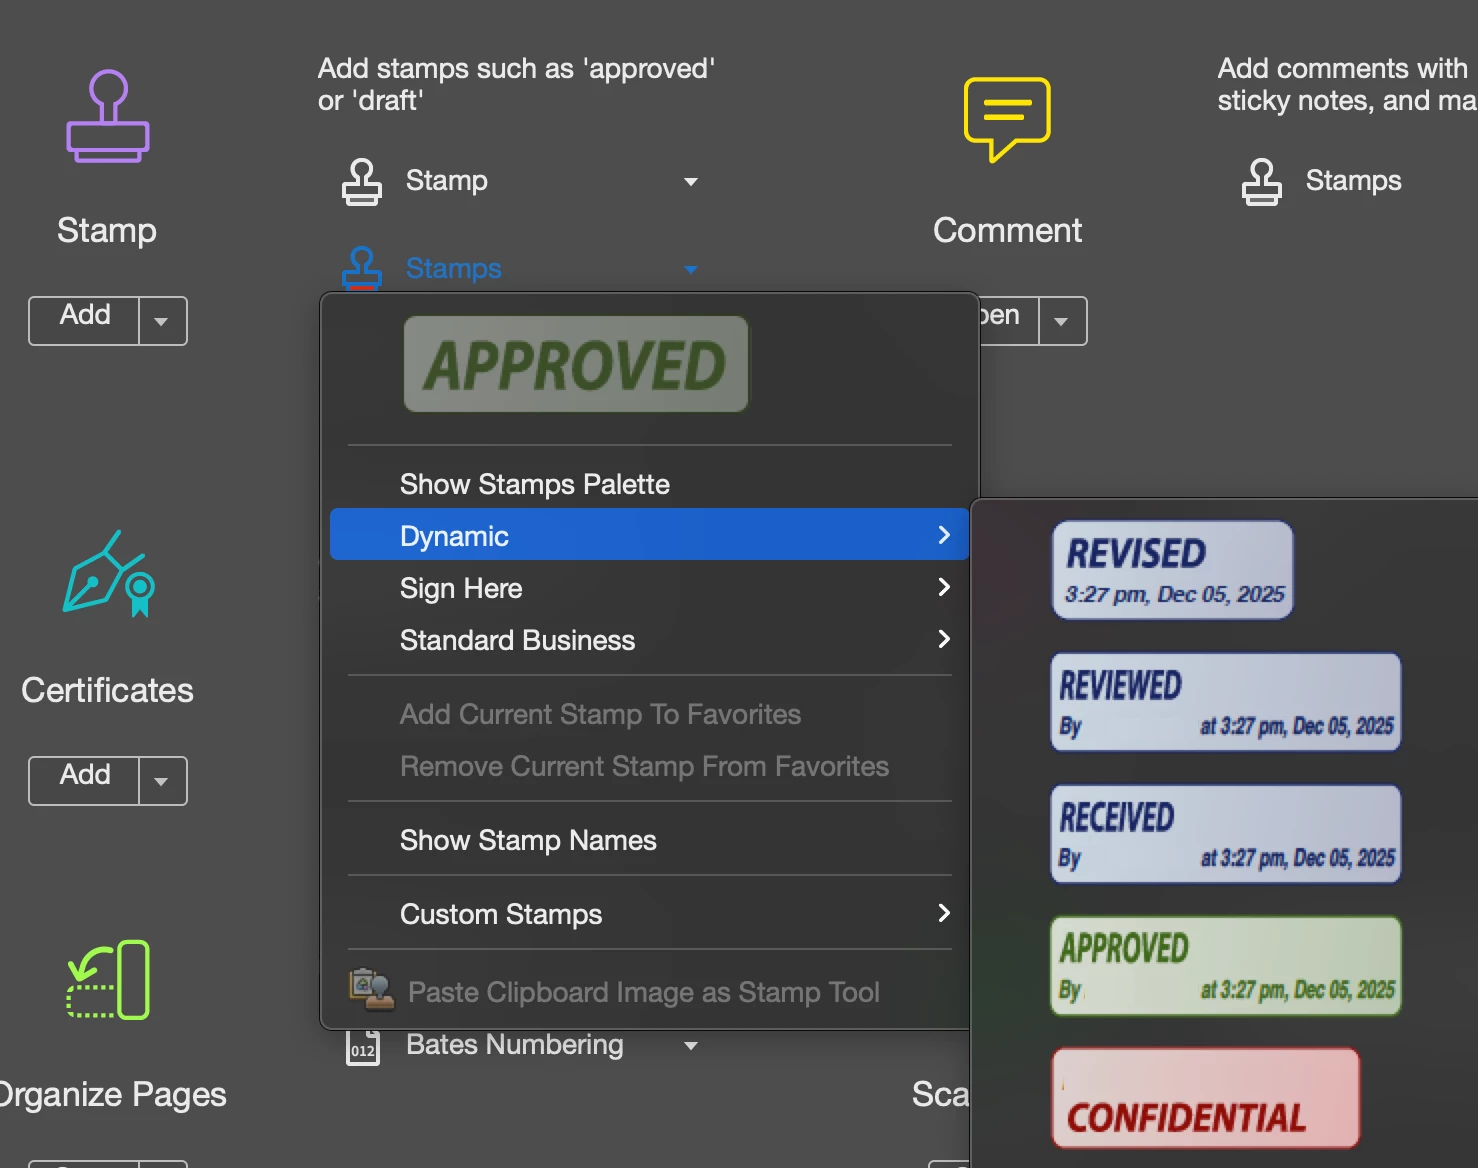Open the dropdown arrow next to the Comment Open button
1478x1168 pixels.
(x=1062, y=321)
